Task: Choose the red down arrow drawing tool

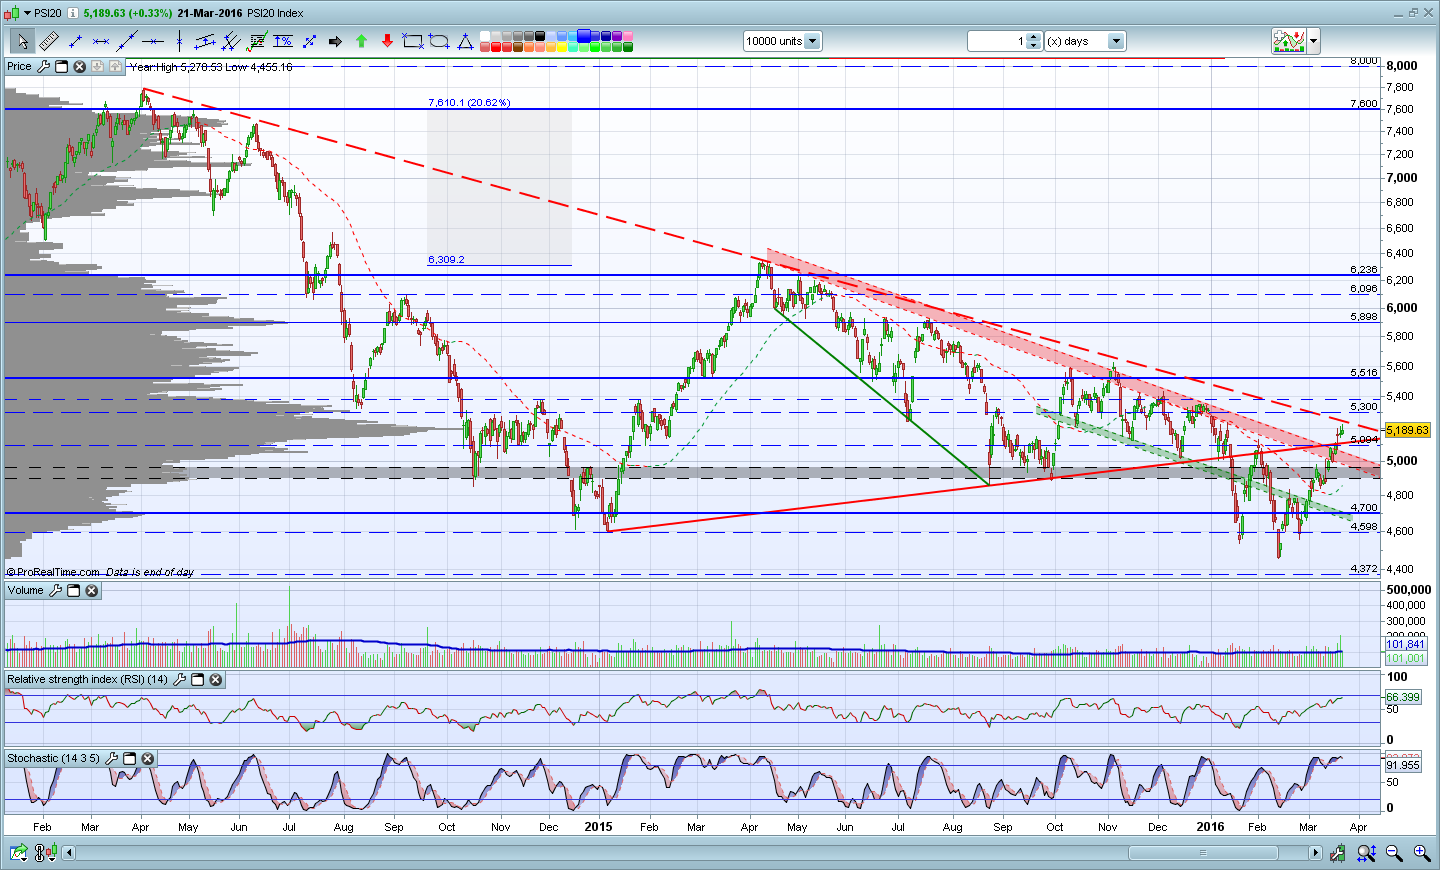Action: (387, 41)
